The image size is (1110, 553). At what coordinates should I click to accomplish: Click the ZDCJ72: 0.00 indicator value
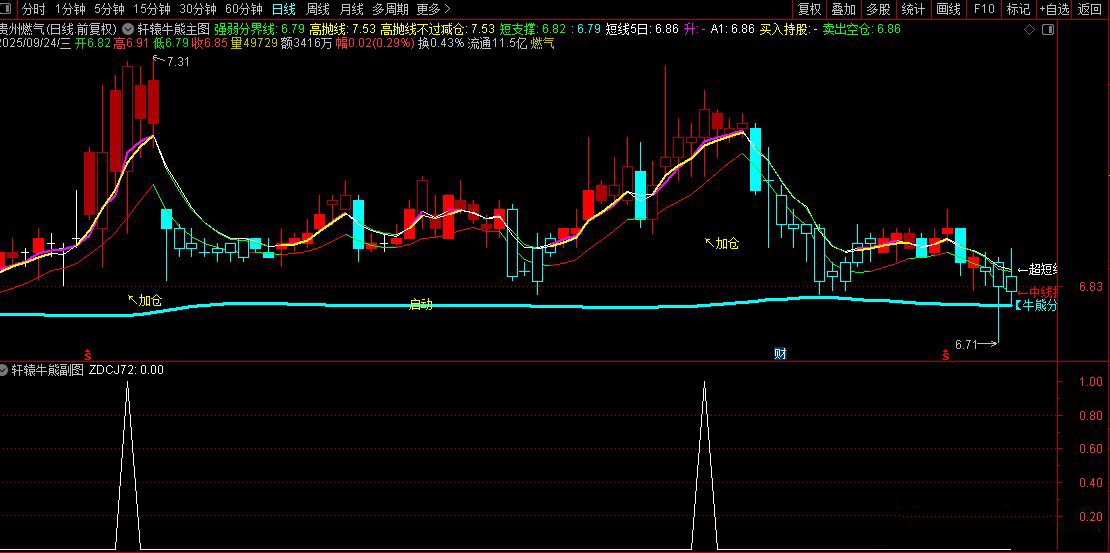(x=127, y=370)
